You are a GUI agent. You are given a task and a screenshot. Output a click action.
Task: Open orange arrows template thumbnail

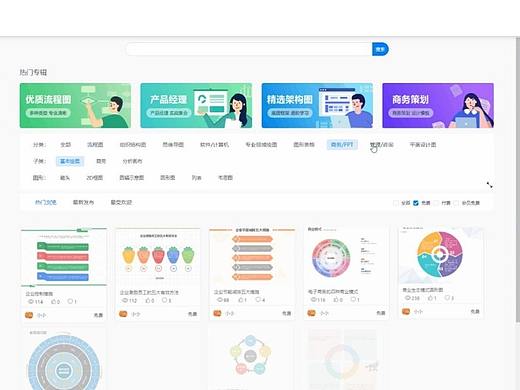[x=252, y=256]
